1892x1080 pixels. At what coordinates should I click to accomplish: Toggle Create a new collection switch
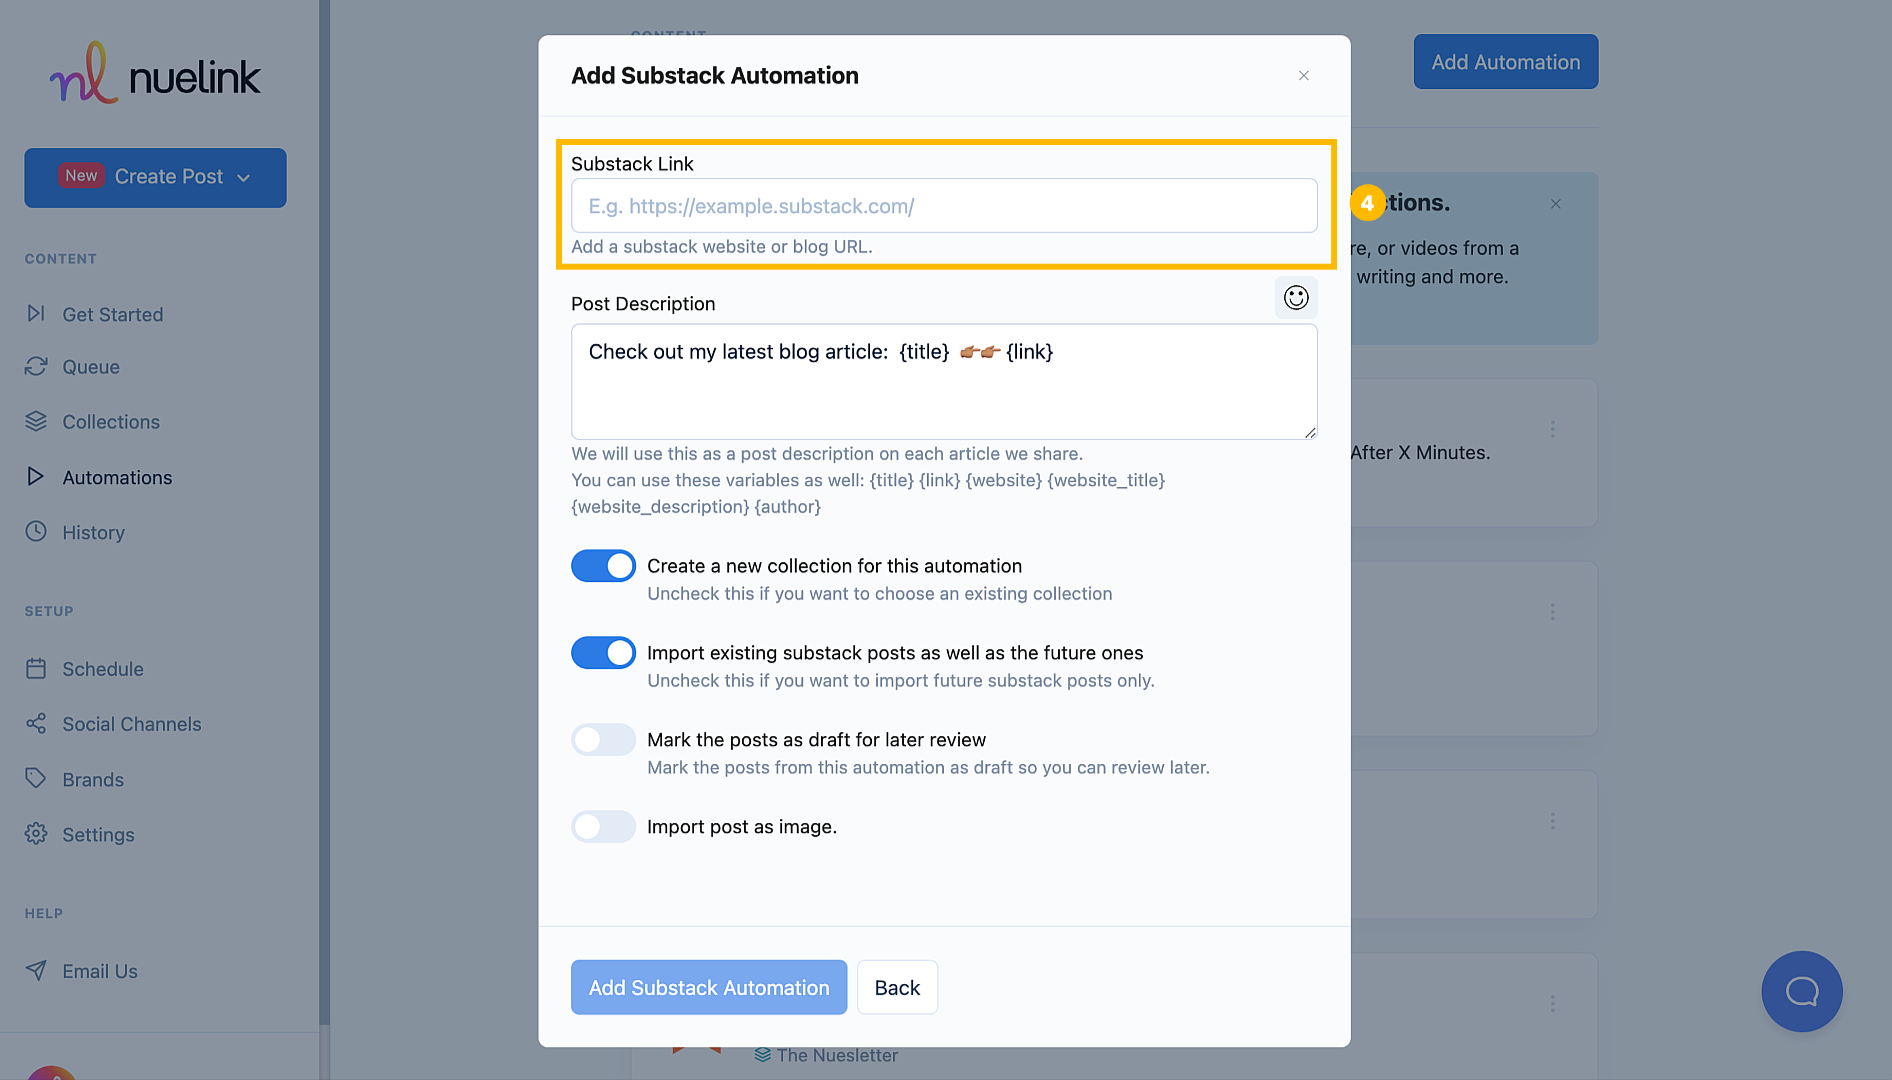pyautogui.click(x=603, y=566)
